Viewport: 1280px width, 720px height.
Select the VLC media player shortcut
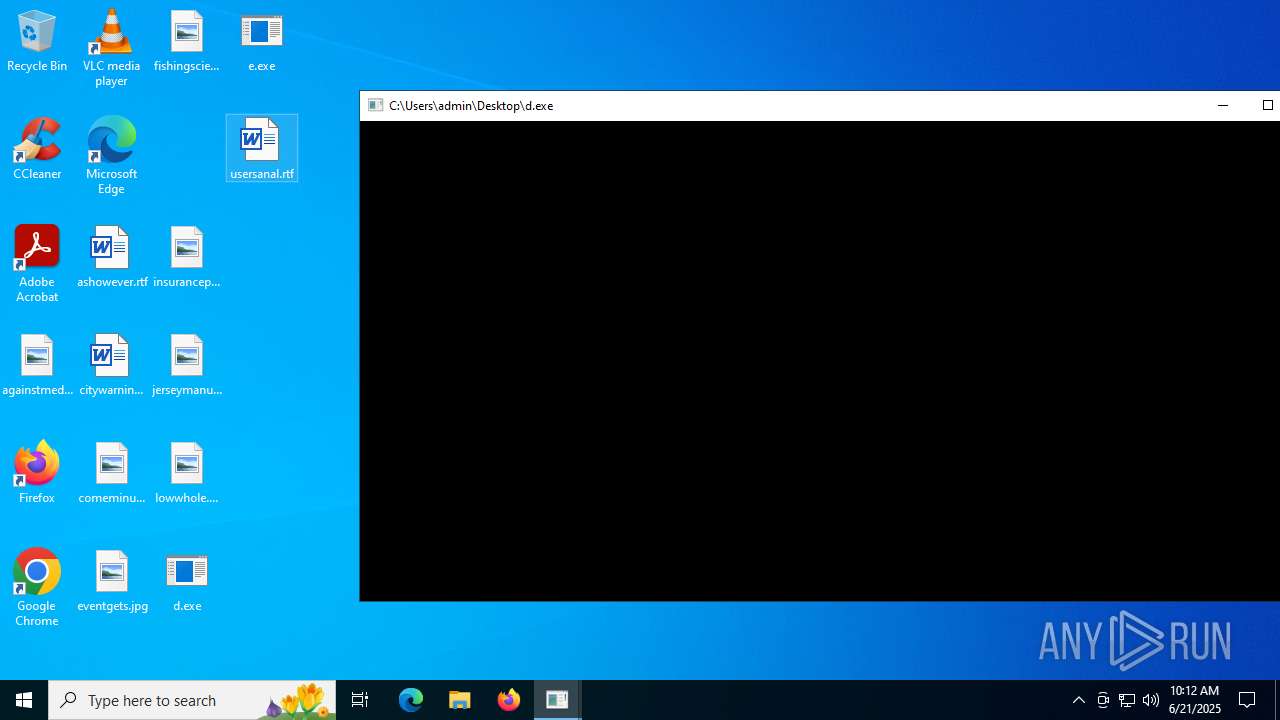[x=111, y=48]
